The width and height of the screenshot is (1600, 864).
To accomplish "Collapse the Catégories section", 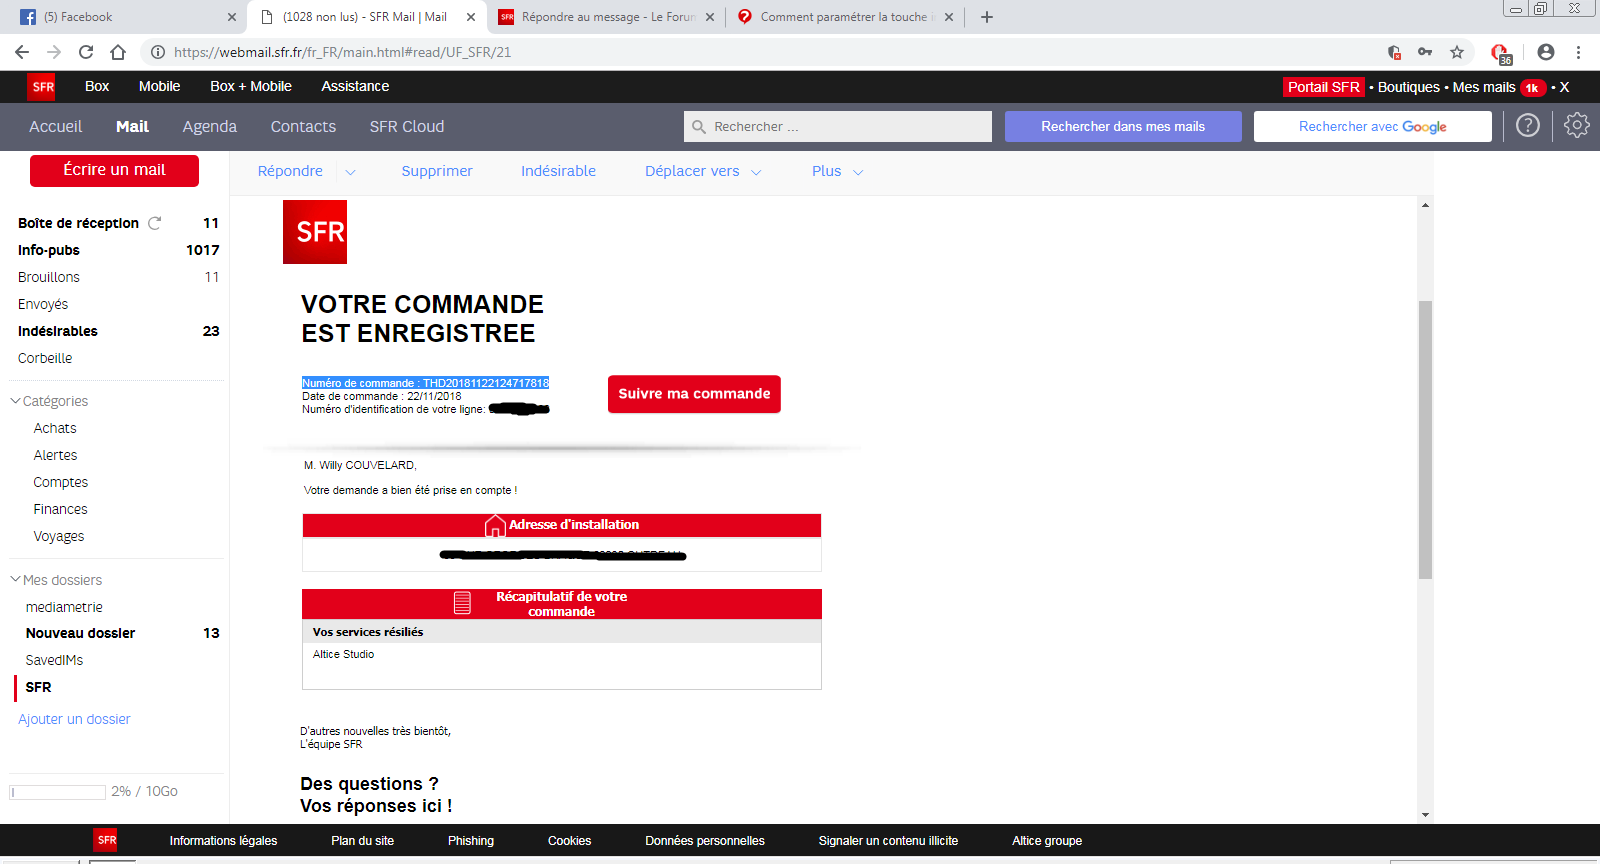I will 16,401.
